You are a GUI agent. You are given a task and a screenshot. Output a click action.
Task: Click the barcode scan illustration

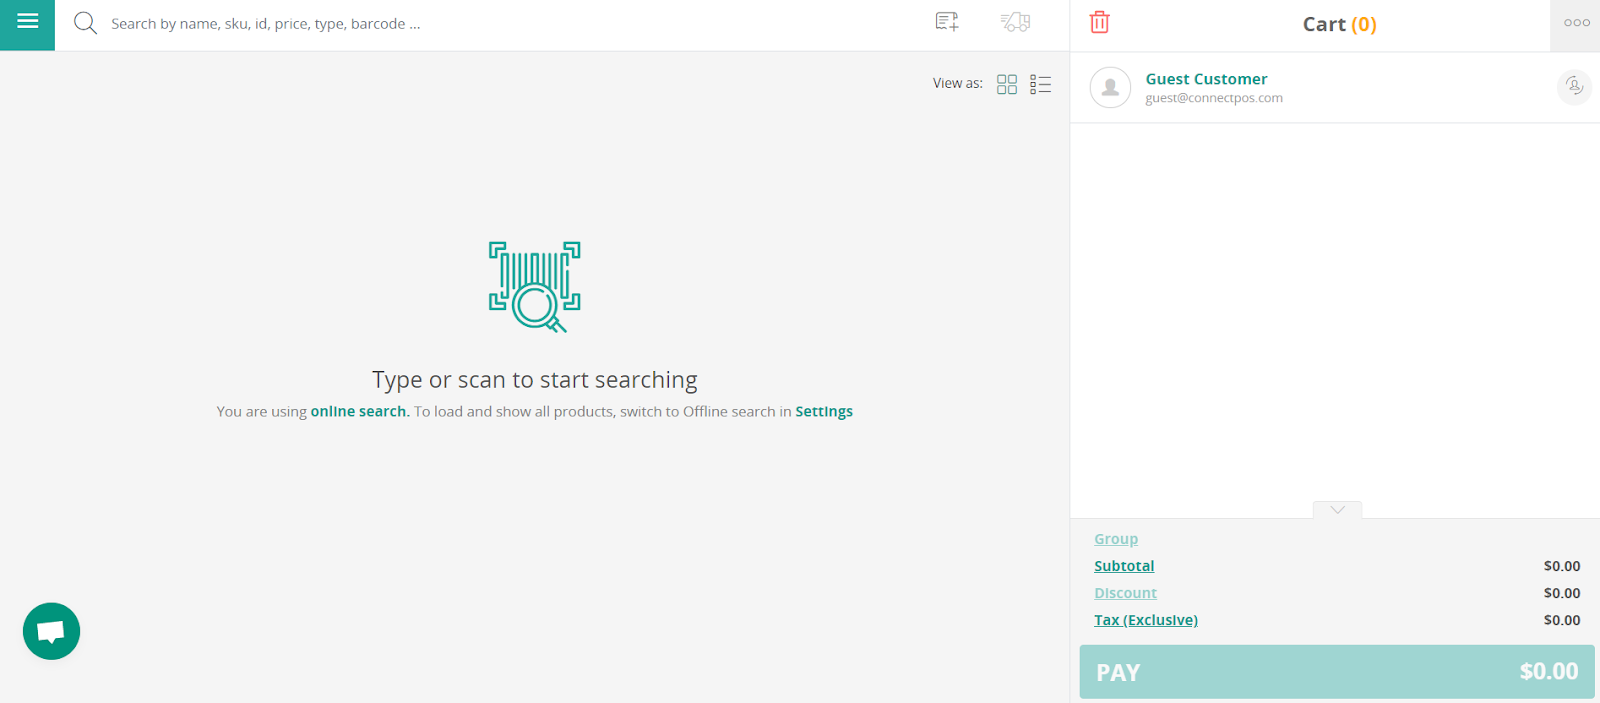click(535, 287)
